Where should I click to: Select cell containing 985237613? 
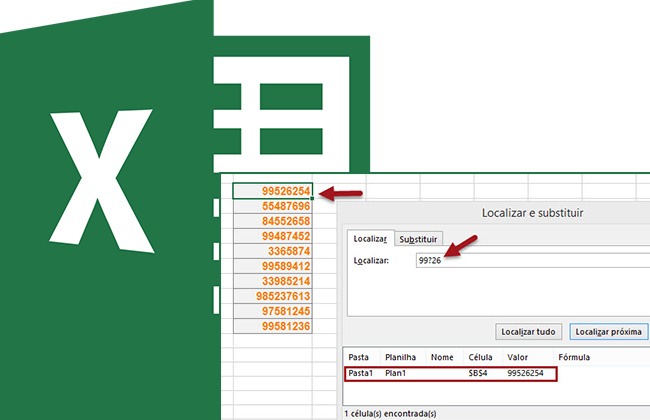point(273,296)
